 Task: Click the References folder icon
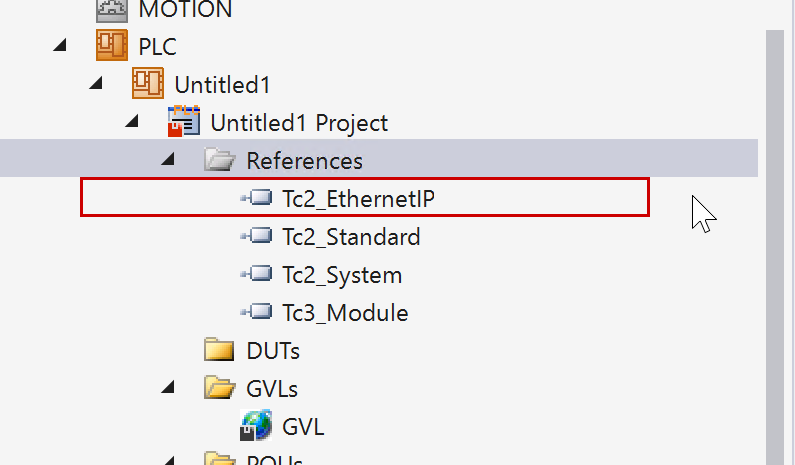[219, 160]
